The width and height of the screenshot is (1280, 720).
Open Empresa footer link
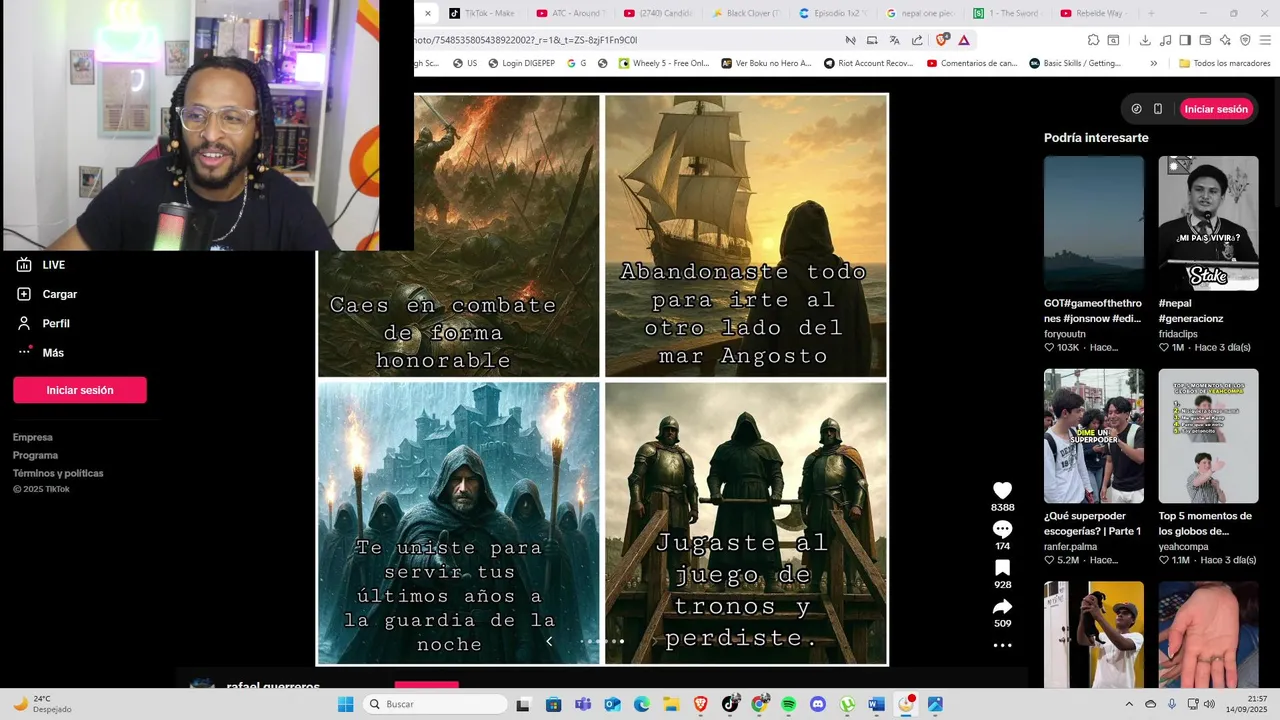pos(33,437)
